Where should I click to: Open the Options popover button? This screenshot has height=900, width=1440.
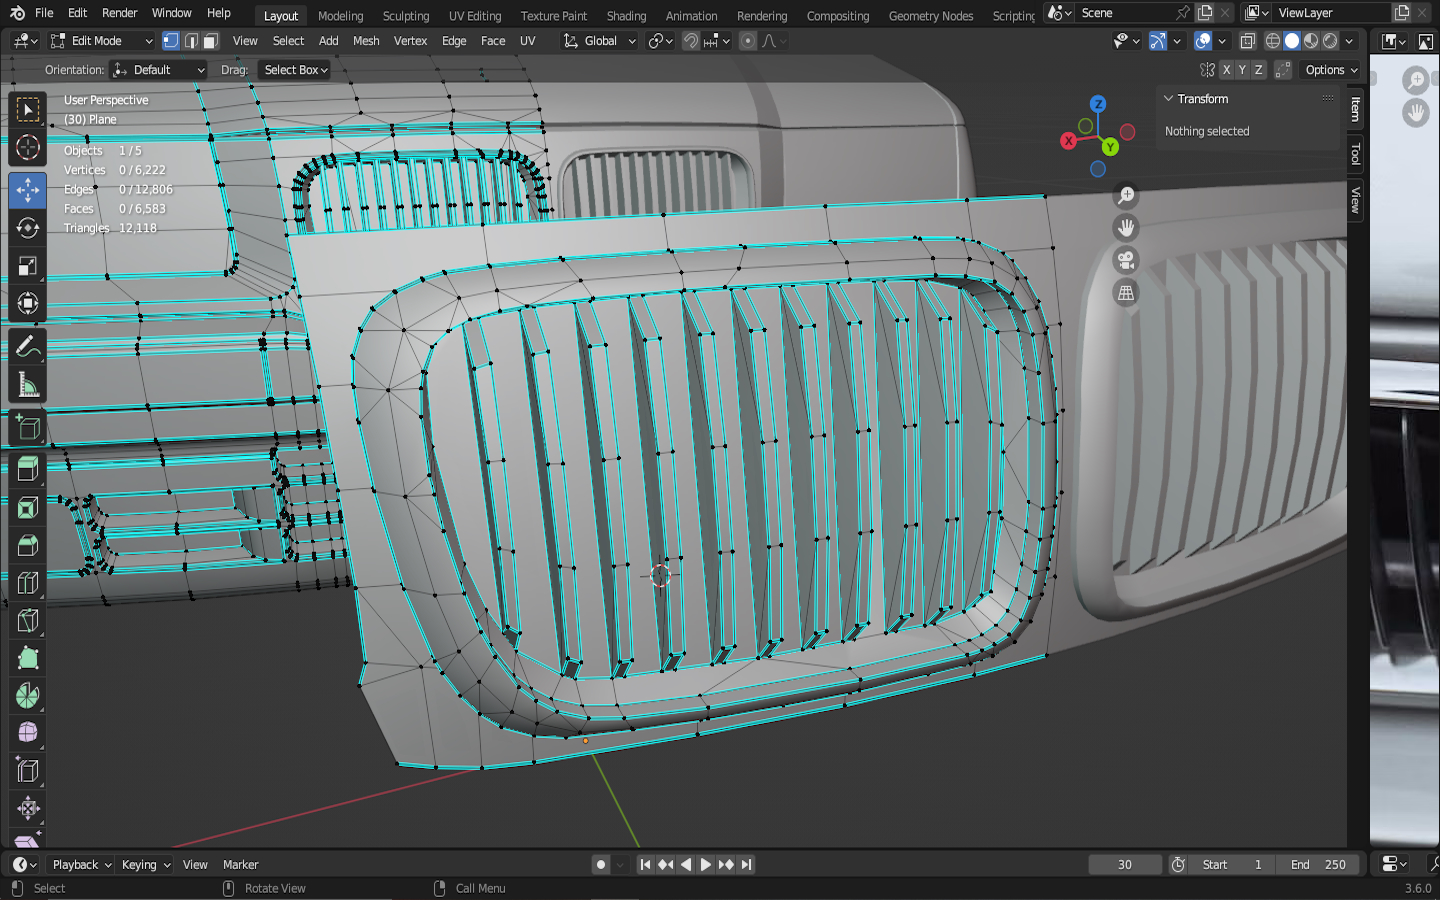point(1330,70)
